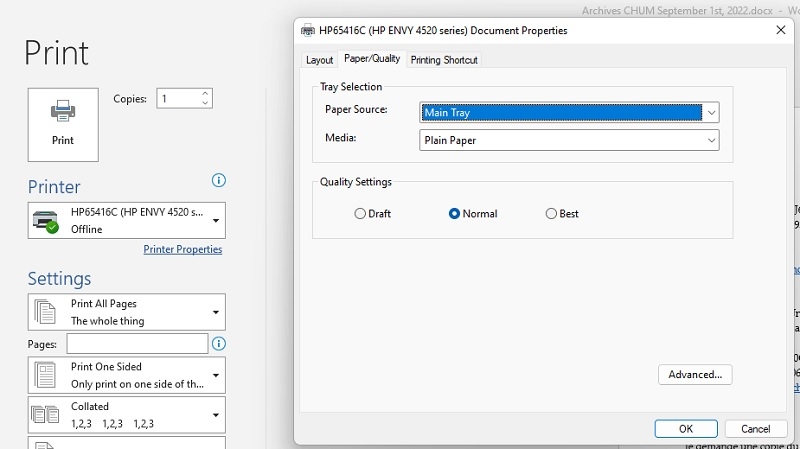Image resolution: width=800 pixels, height=449 pixels.
Task: Select the Draft quality radio button
Action: [x=373, y=214]
